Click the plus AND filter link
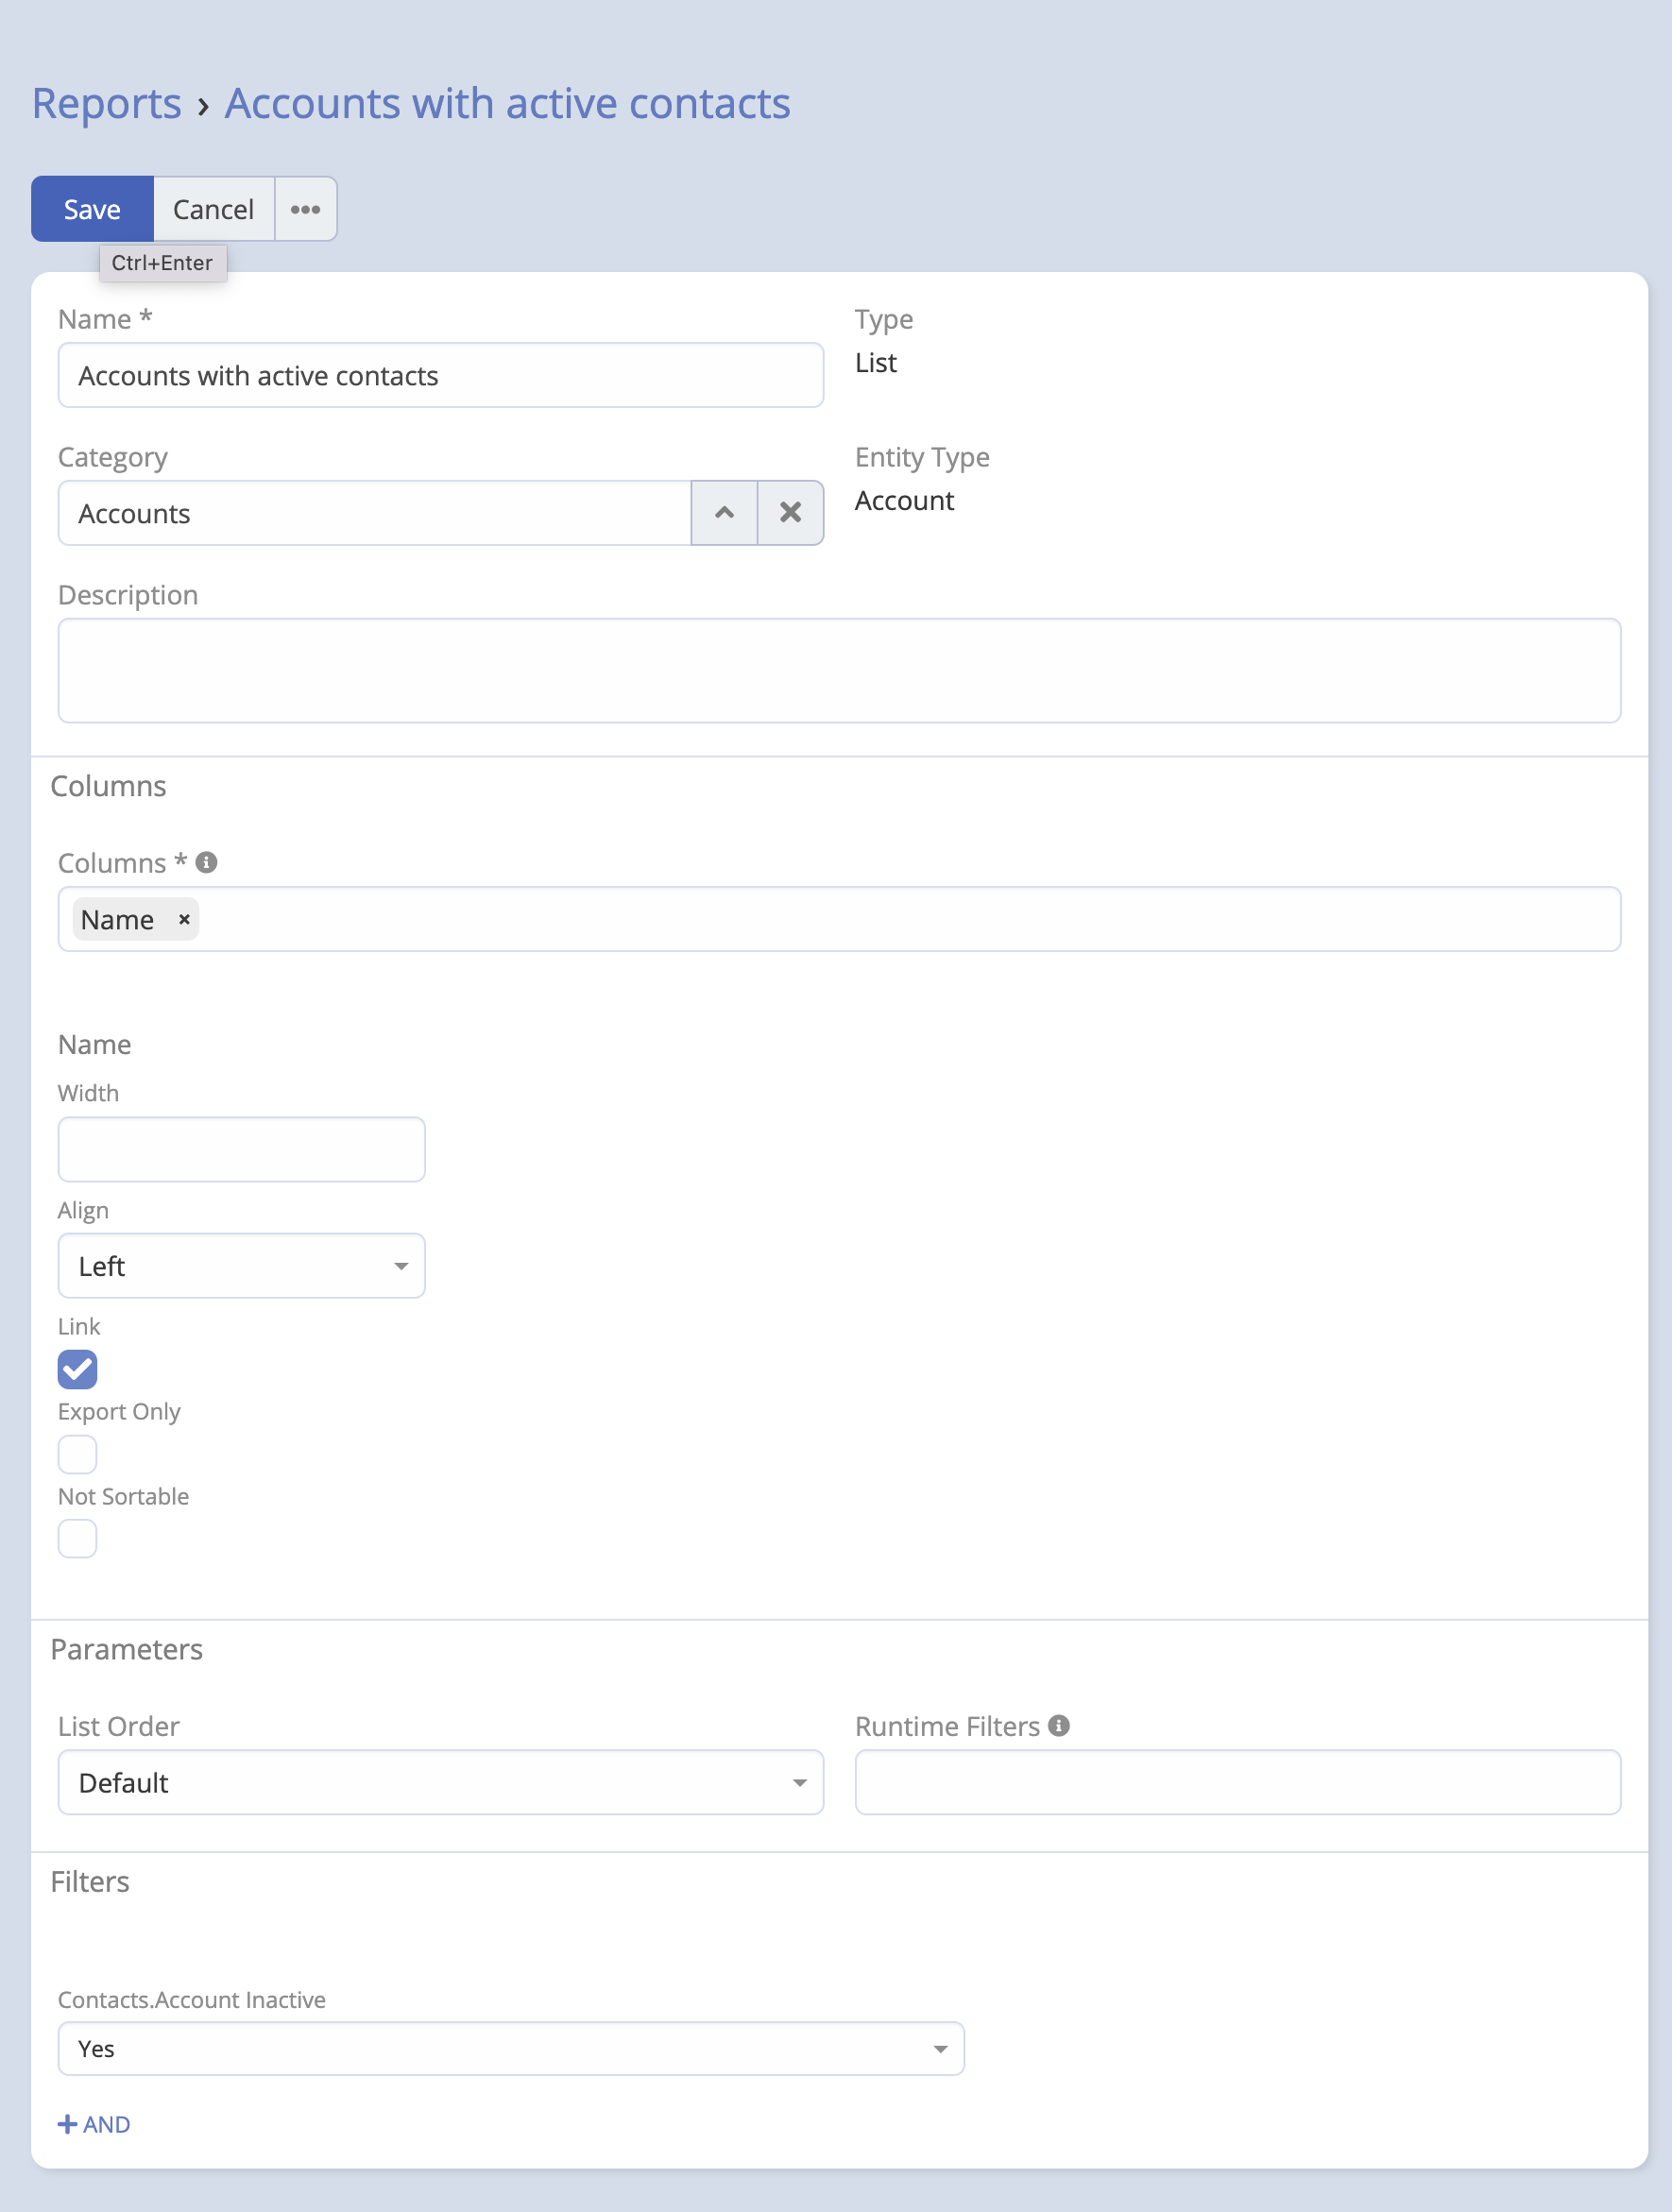 pyautogui.click(x=94, y=2124)
